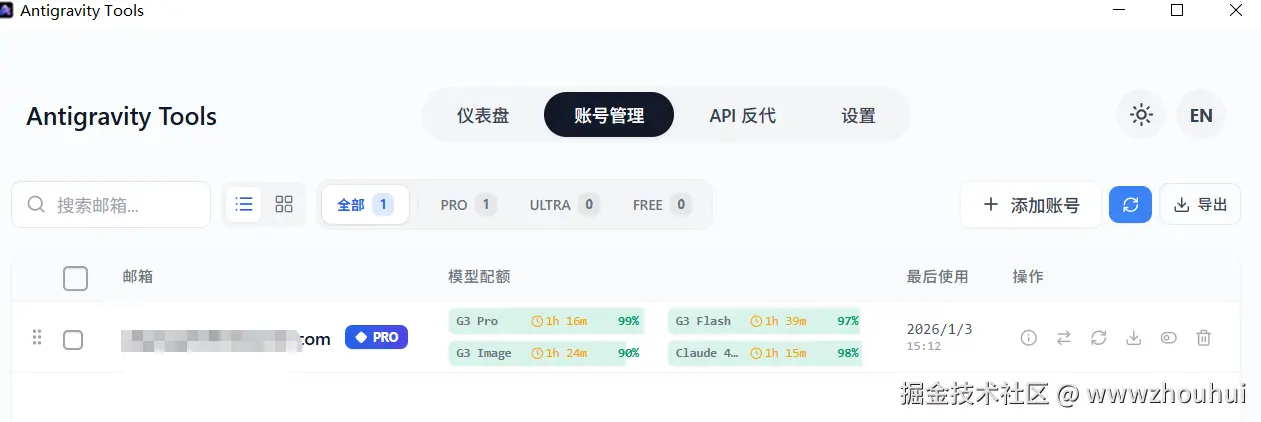Refresh quota for the account row
Viewport: 1261px width, 422px height.
coord(1098,338)
